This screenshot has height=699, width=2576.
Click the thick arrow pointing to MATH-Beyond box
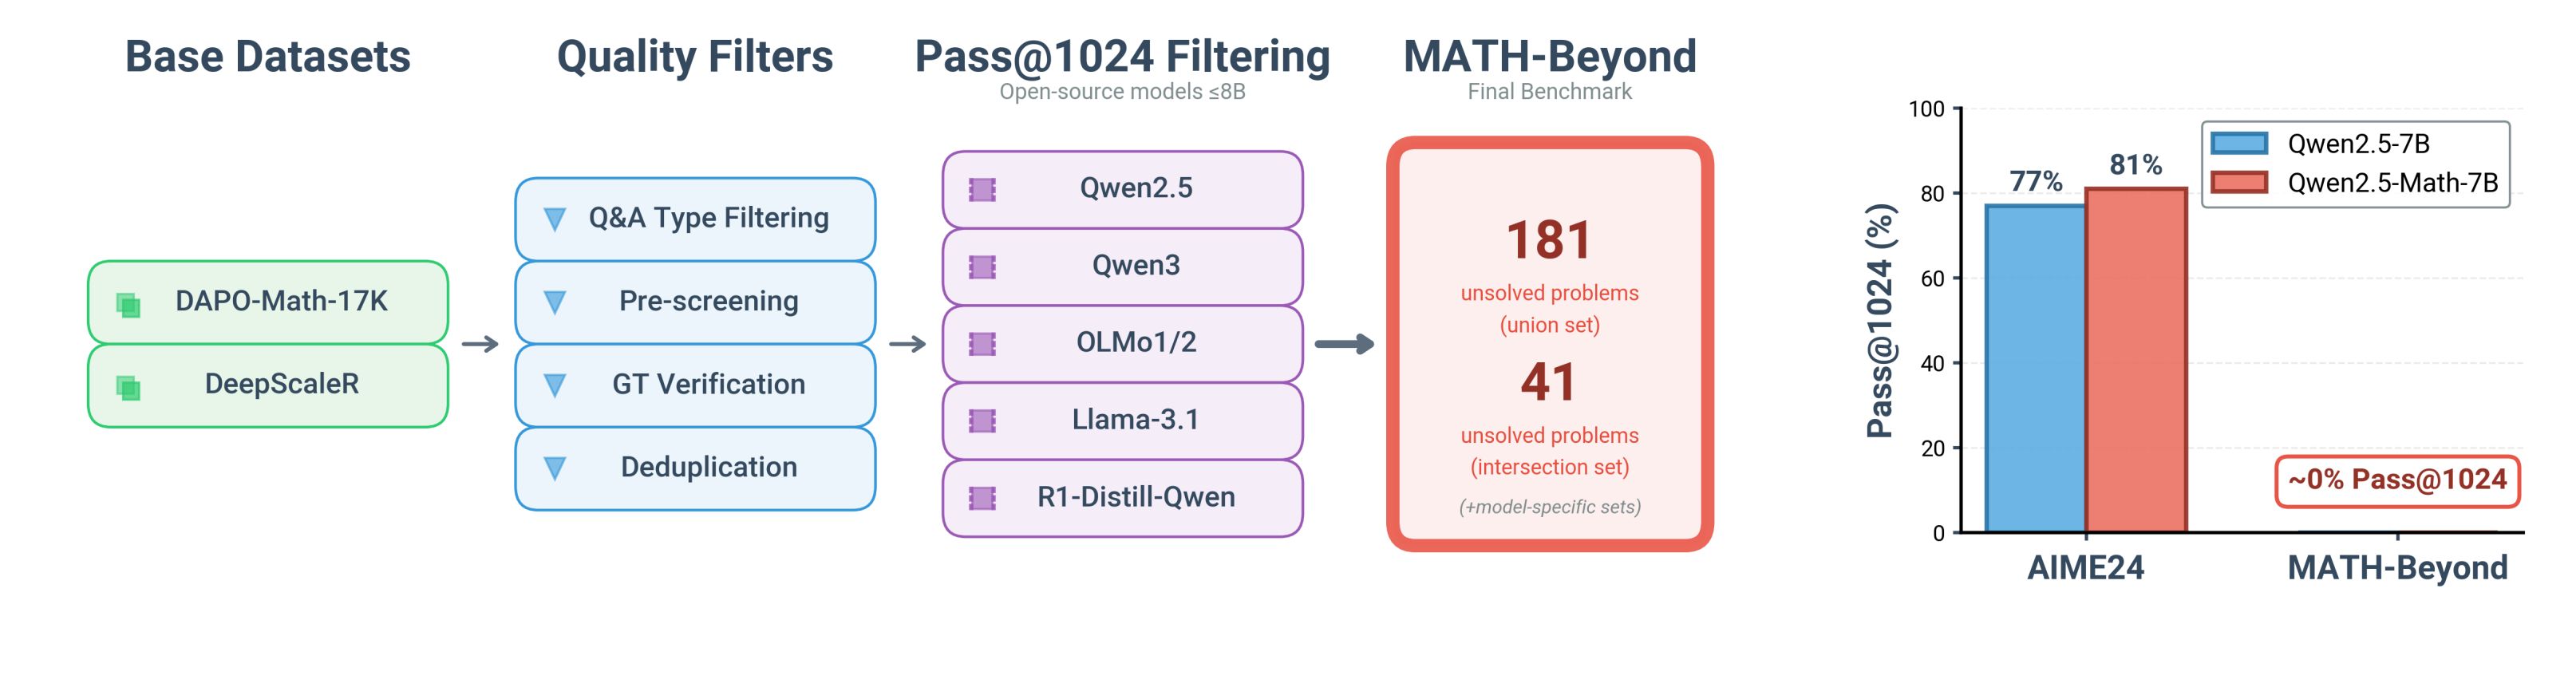(1344, 344)
